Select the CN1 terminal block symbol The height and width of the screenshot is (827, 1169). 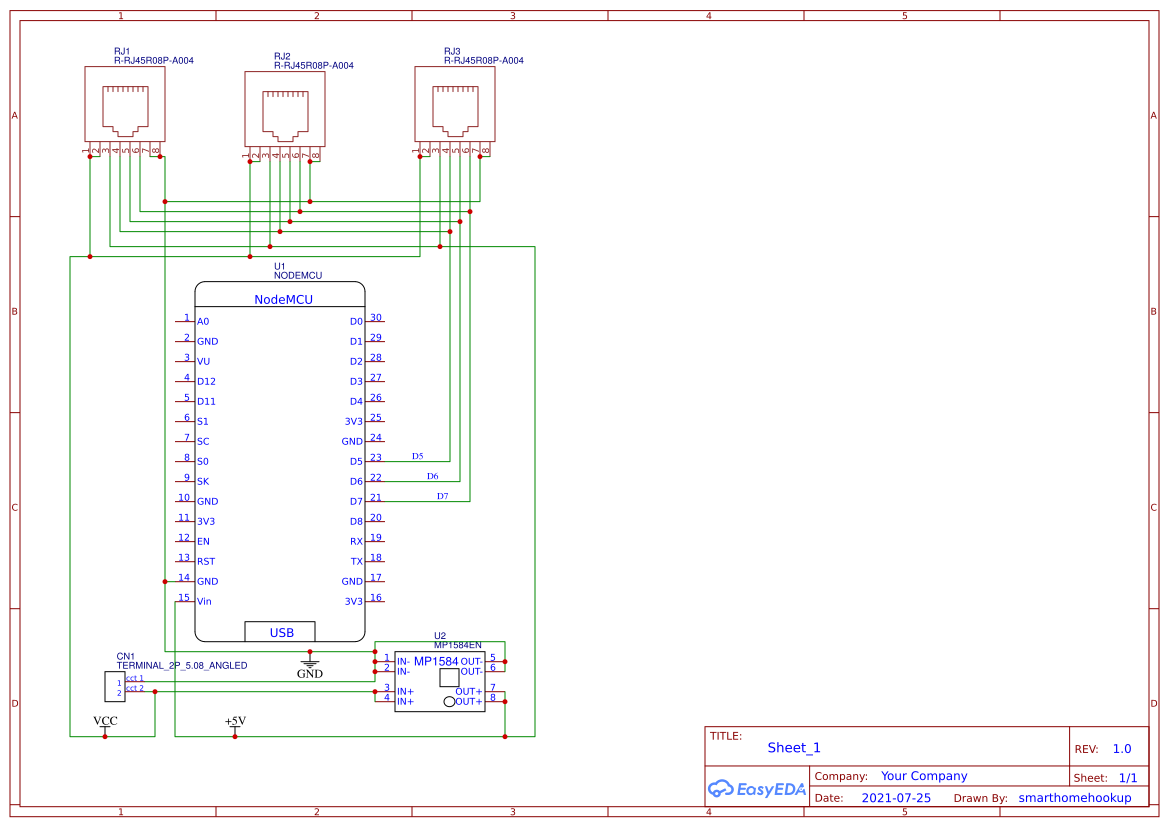(x=114, y=687)
